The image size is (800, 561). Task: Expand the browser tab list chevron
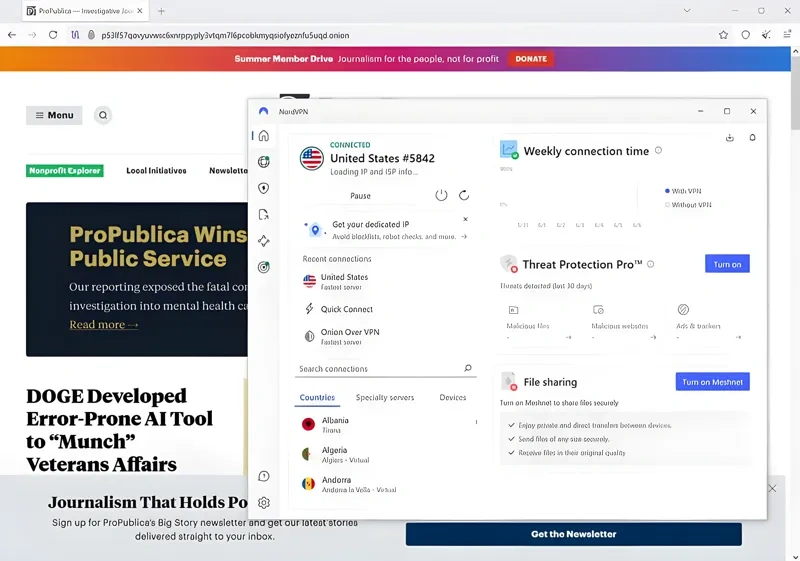[687, 11]
